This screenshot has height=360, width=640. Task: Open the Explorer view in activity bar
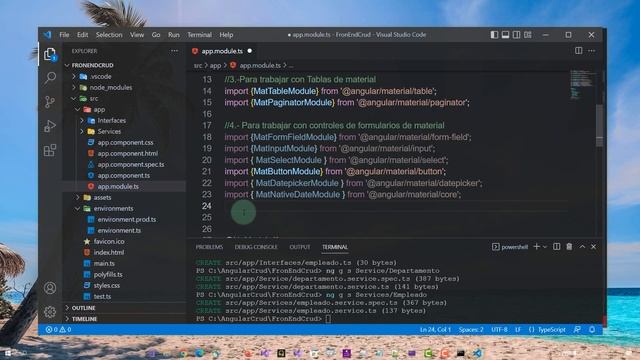(x=50, y=54)
